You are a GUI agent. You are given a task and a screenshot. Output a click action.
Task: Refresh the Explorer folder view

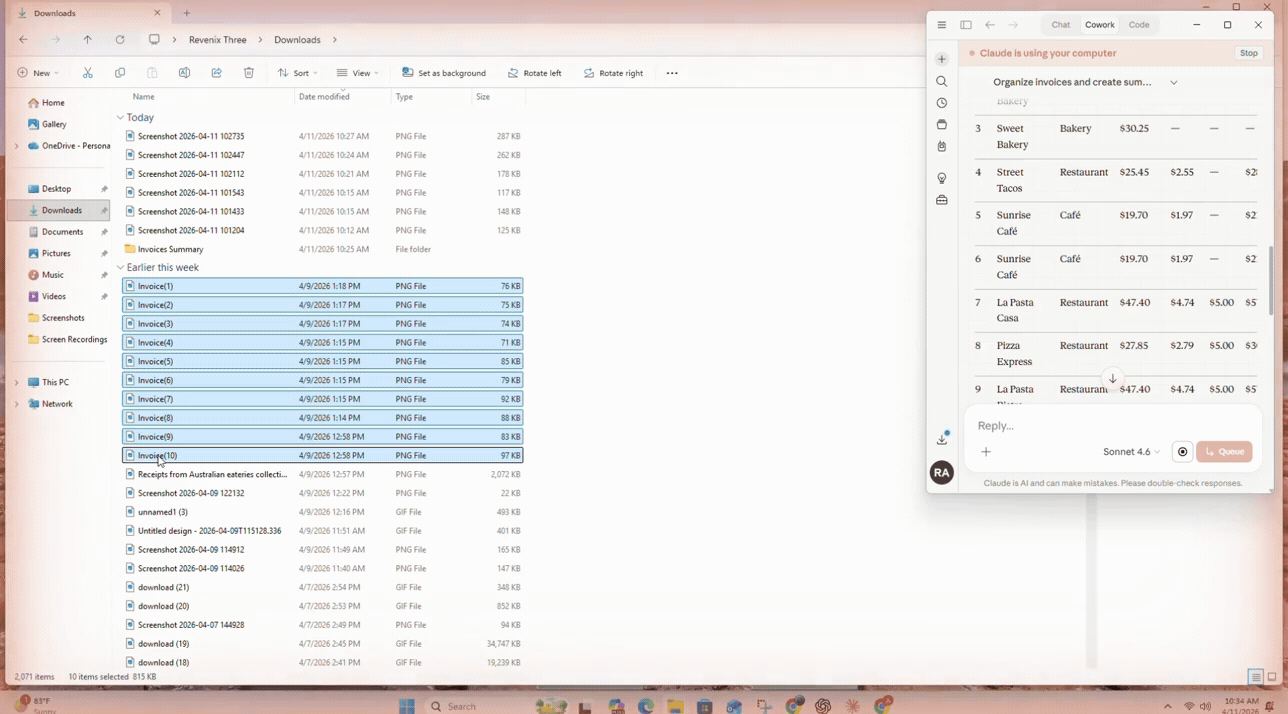[120, 40]
